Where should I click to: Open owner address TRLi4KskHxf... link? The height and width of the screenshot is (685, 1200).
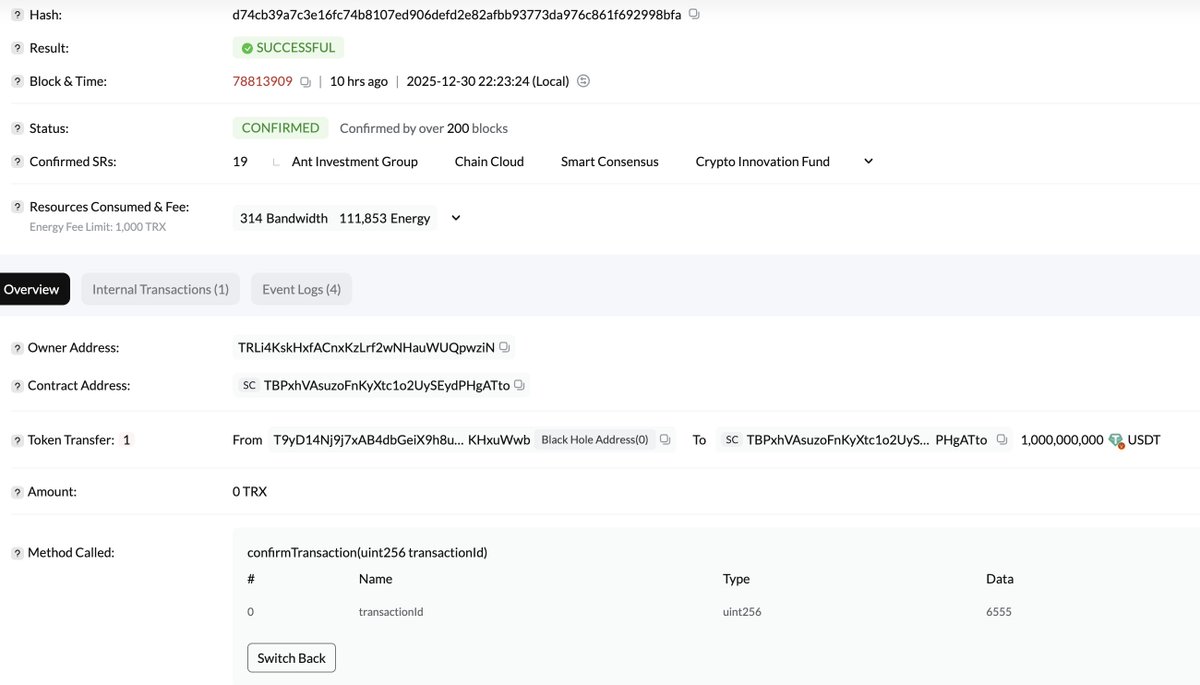[x=365, y=348]
